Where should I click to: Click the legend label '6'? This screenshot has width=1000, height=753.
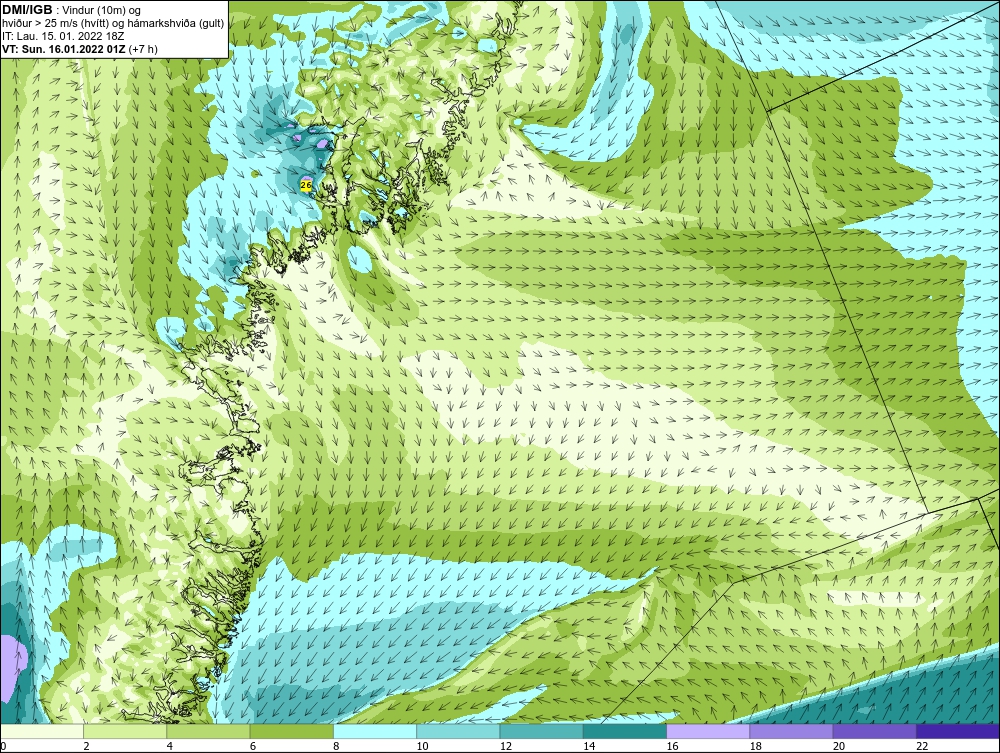pyautogui.click(x=253, y=747)
